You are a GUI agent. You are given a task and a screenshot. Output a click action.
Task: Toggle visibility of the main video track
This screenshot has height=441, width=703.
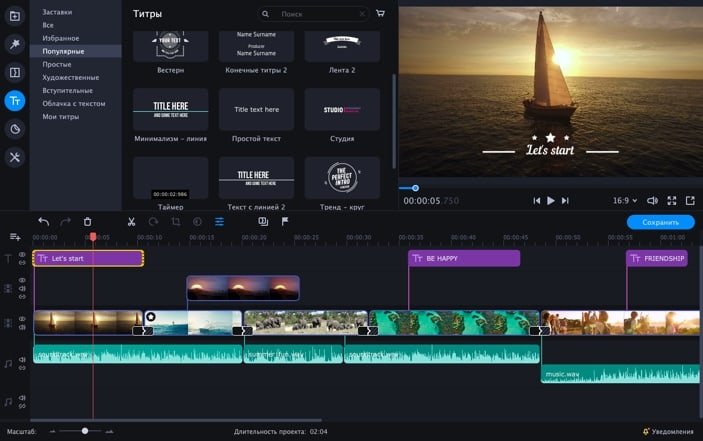[x=22, y=319]
